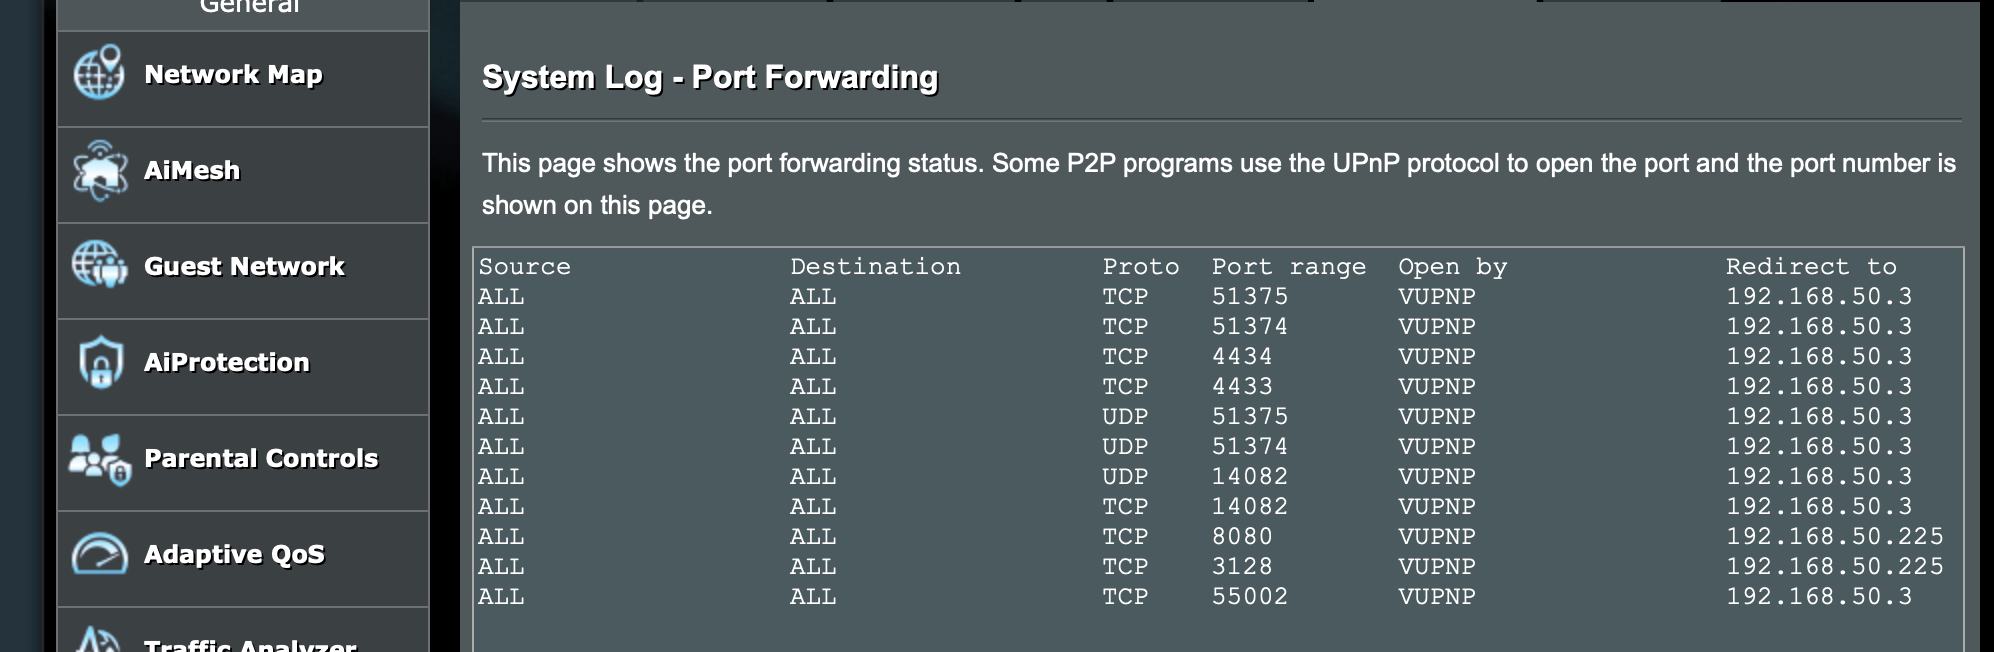Viewport: 1994px width, 652px height.
Task: Click the Port range column header
Action: 1288,265
